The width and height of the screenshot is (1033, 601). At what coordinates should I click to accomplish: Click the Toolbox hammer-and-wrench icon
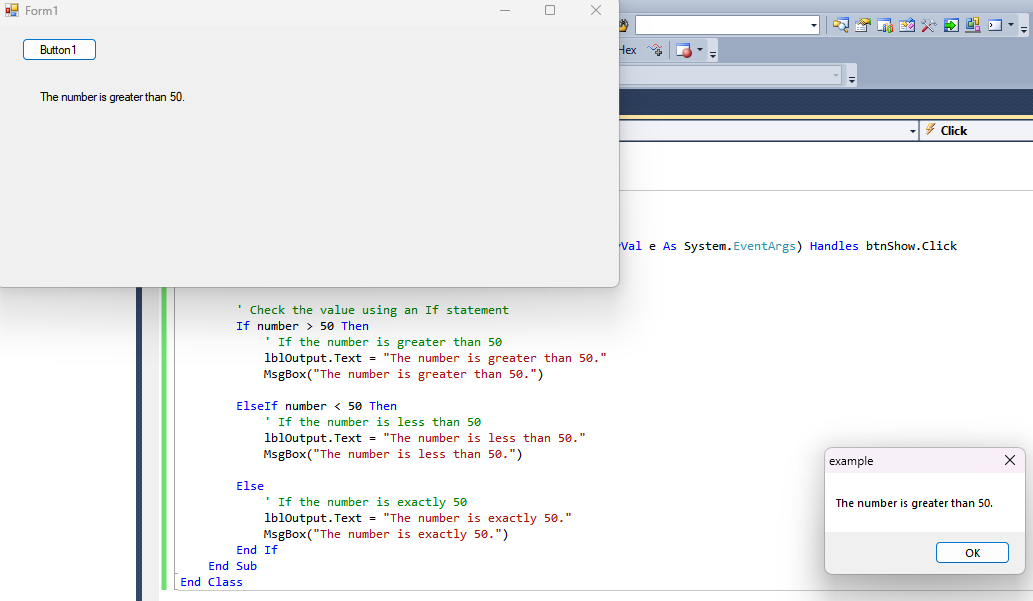click(929, 25)
